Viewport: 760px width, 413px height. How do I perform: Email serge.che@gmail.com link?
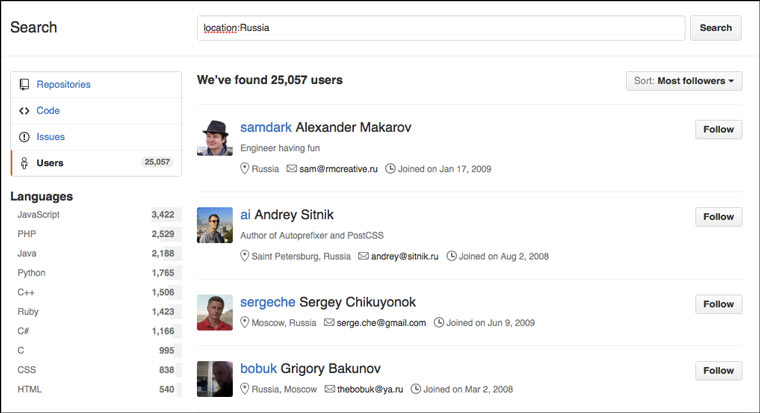(x=381, y=323)
